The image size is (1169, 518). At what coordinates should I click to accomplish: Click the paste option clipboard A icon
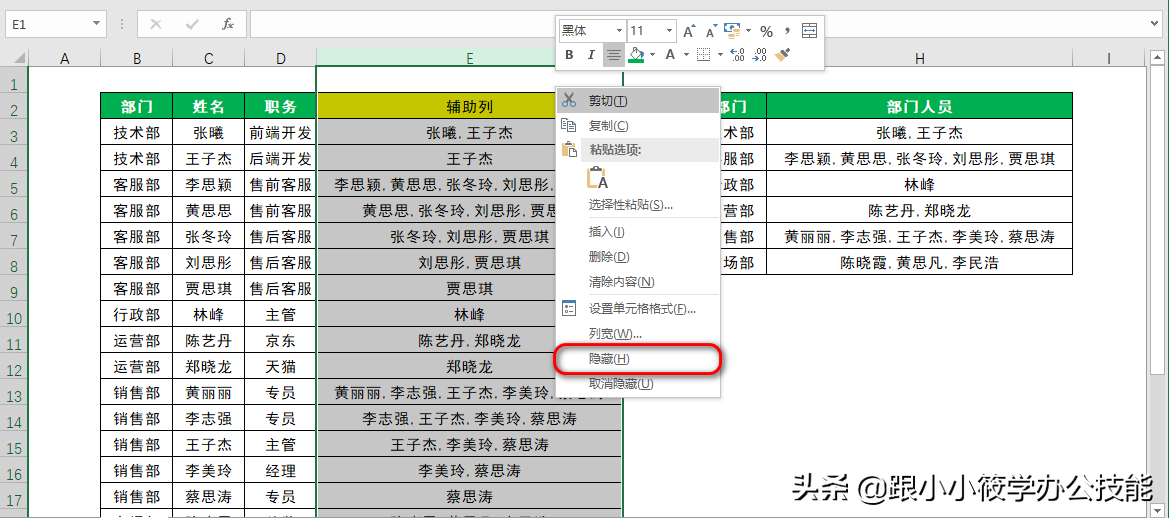click(x=597, y=177)
